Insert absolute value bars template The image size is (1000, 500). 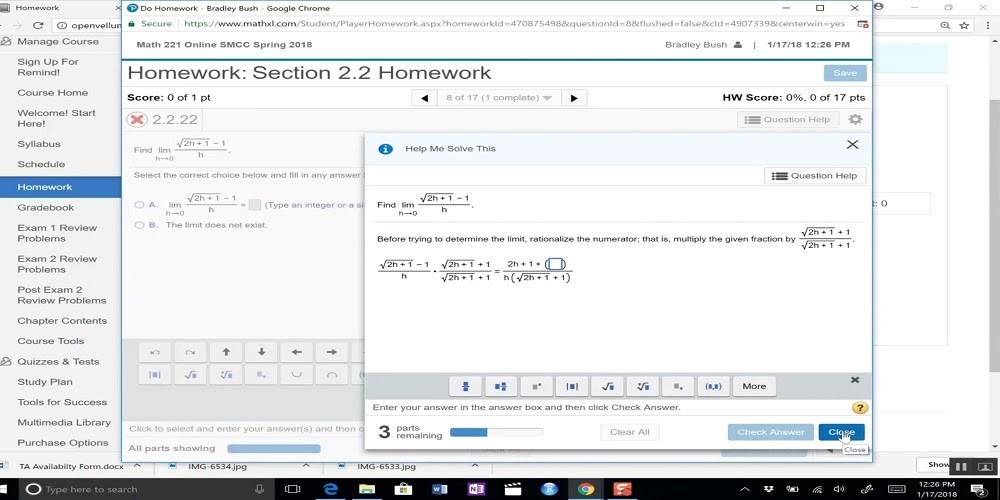coord(571,386)
